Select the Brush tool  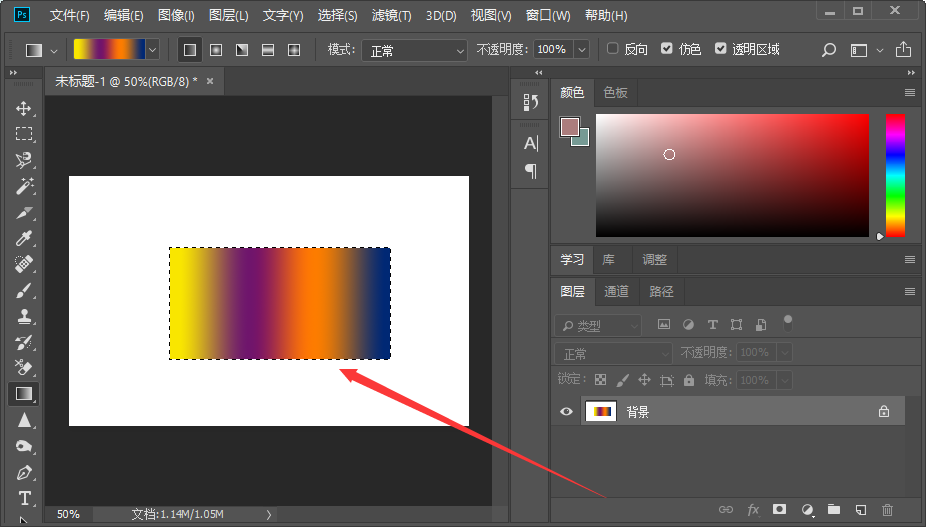point(24,290)
